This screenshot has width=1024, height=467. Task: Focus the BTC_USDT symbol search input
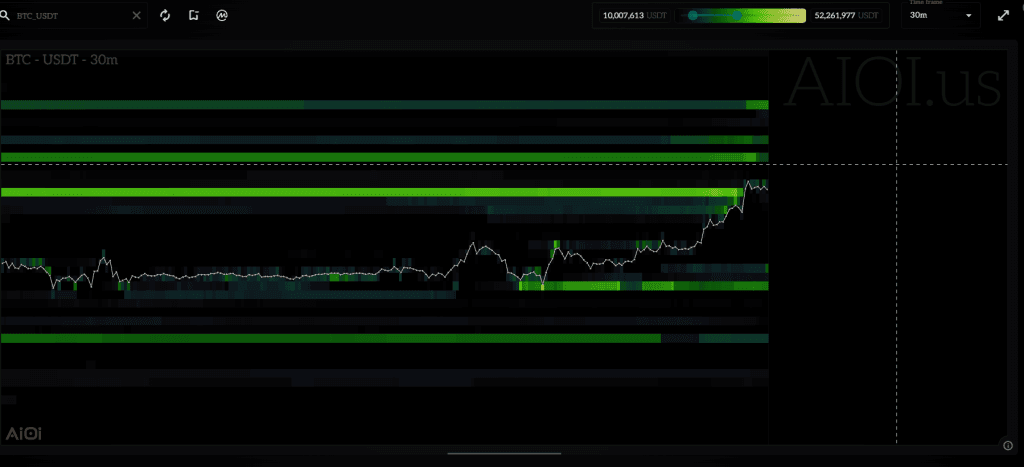pyautogui.click(x=70, y=16)
